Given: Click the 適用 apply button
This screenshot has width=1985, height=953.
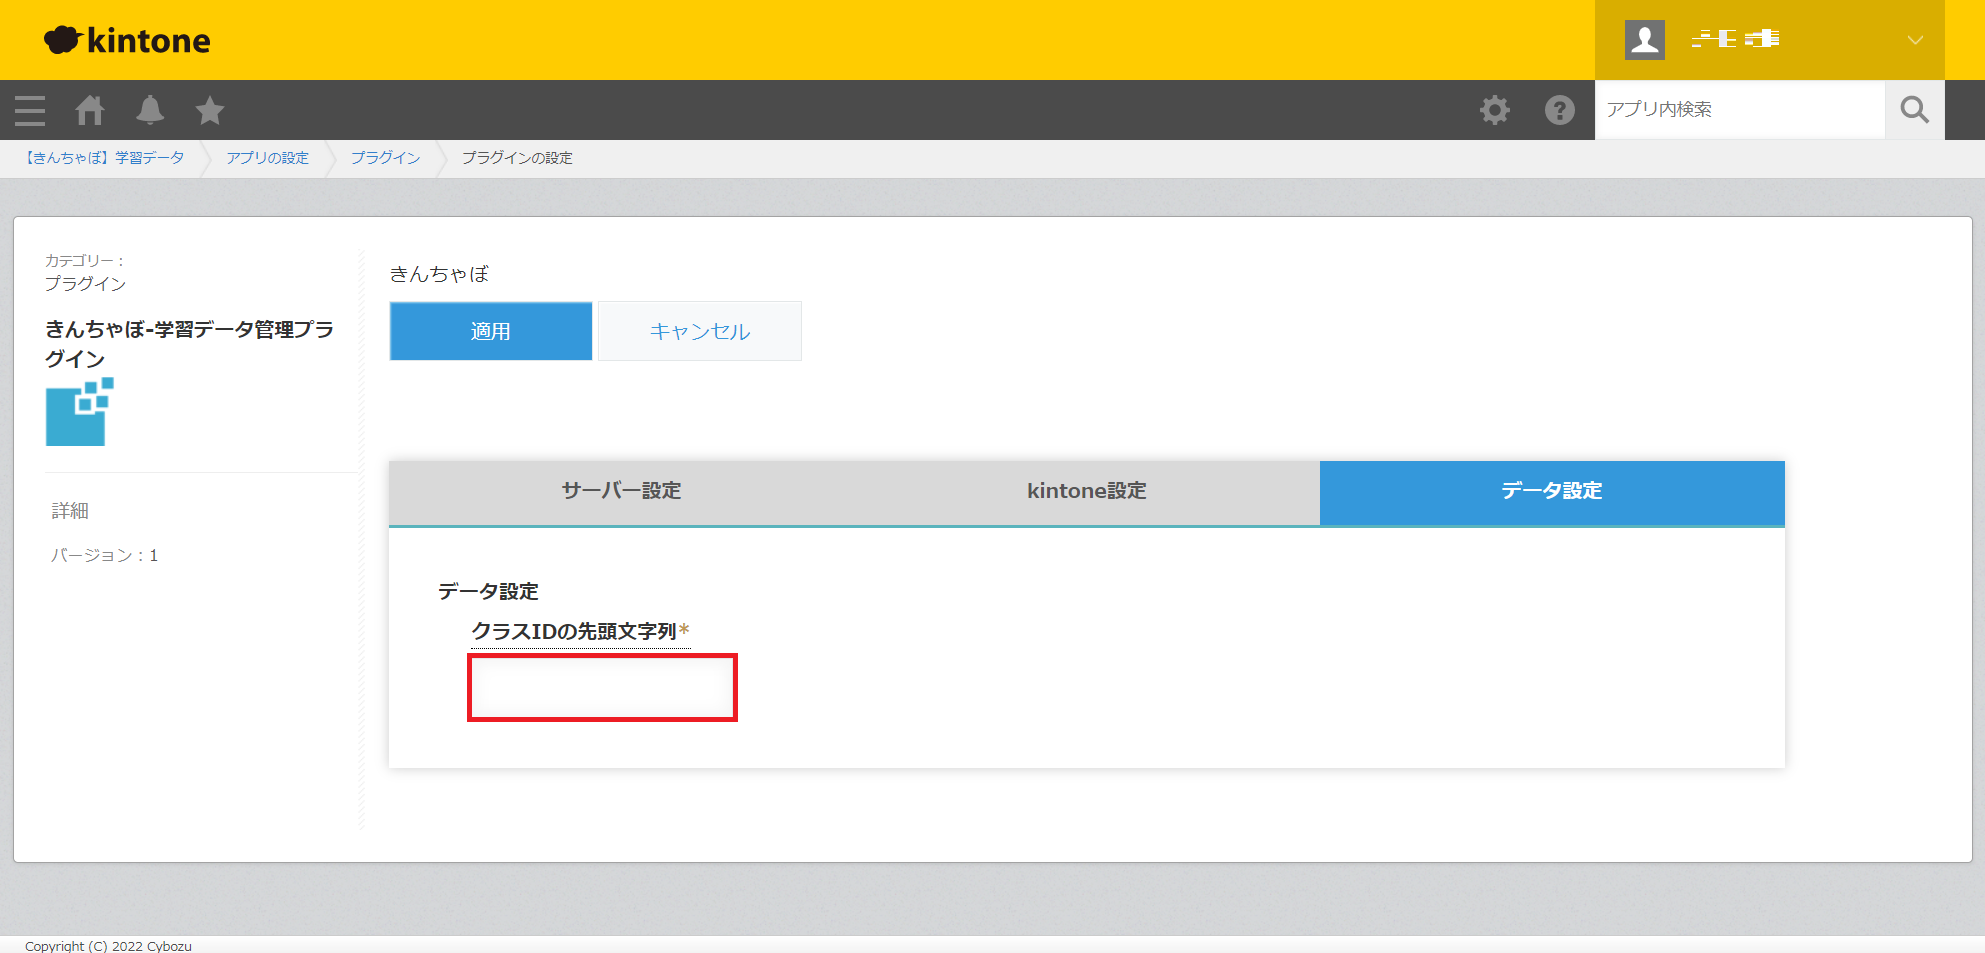Looking at the screenshot, I should (490, 331).
